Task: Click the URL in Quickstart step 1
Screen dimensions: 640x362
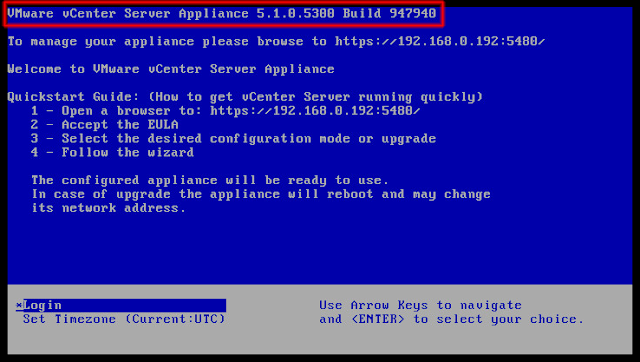Action: click(x=315, y=111)
